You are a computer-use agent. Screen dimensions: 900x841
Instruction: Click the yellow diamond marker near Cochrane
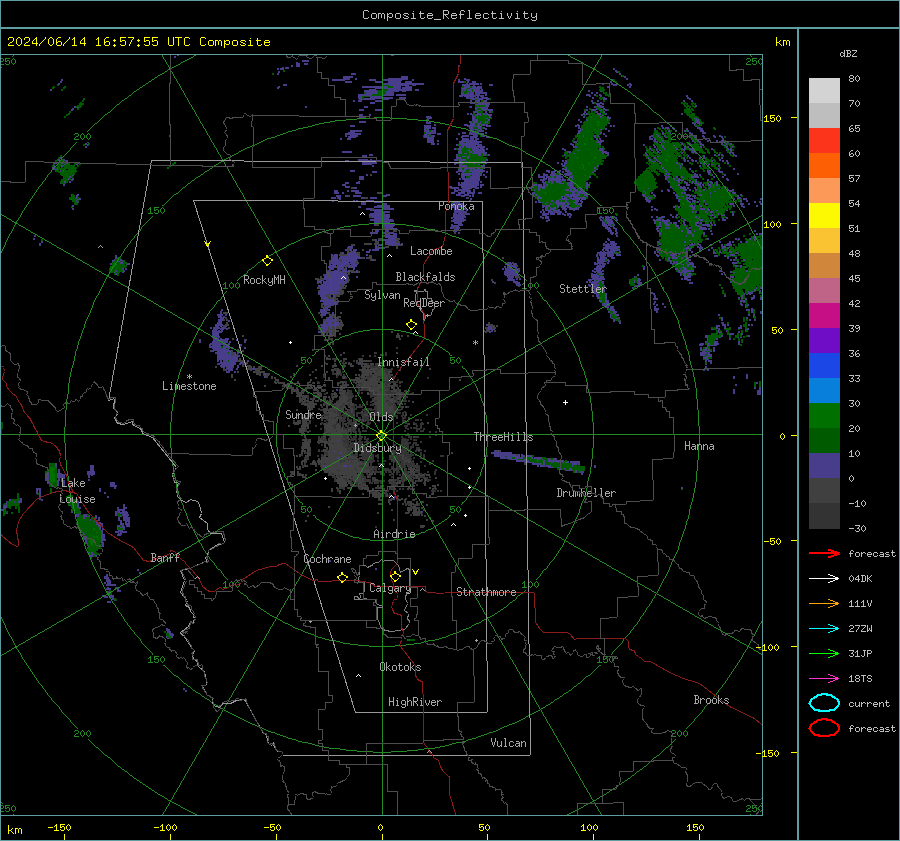click(342, 577)
